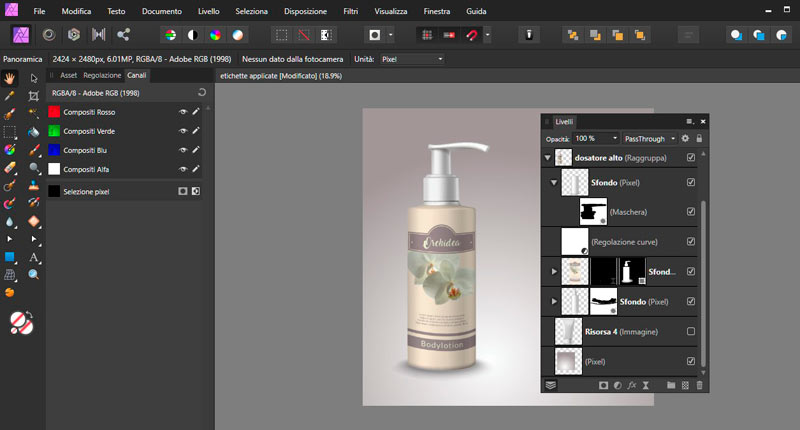Click the foreground/background colour selector circles
This screenshot has width=800, height=430.
(x=21, y=323)
